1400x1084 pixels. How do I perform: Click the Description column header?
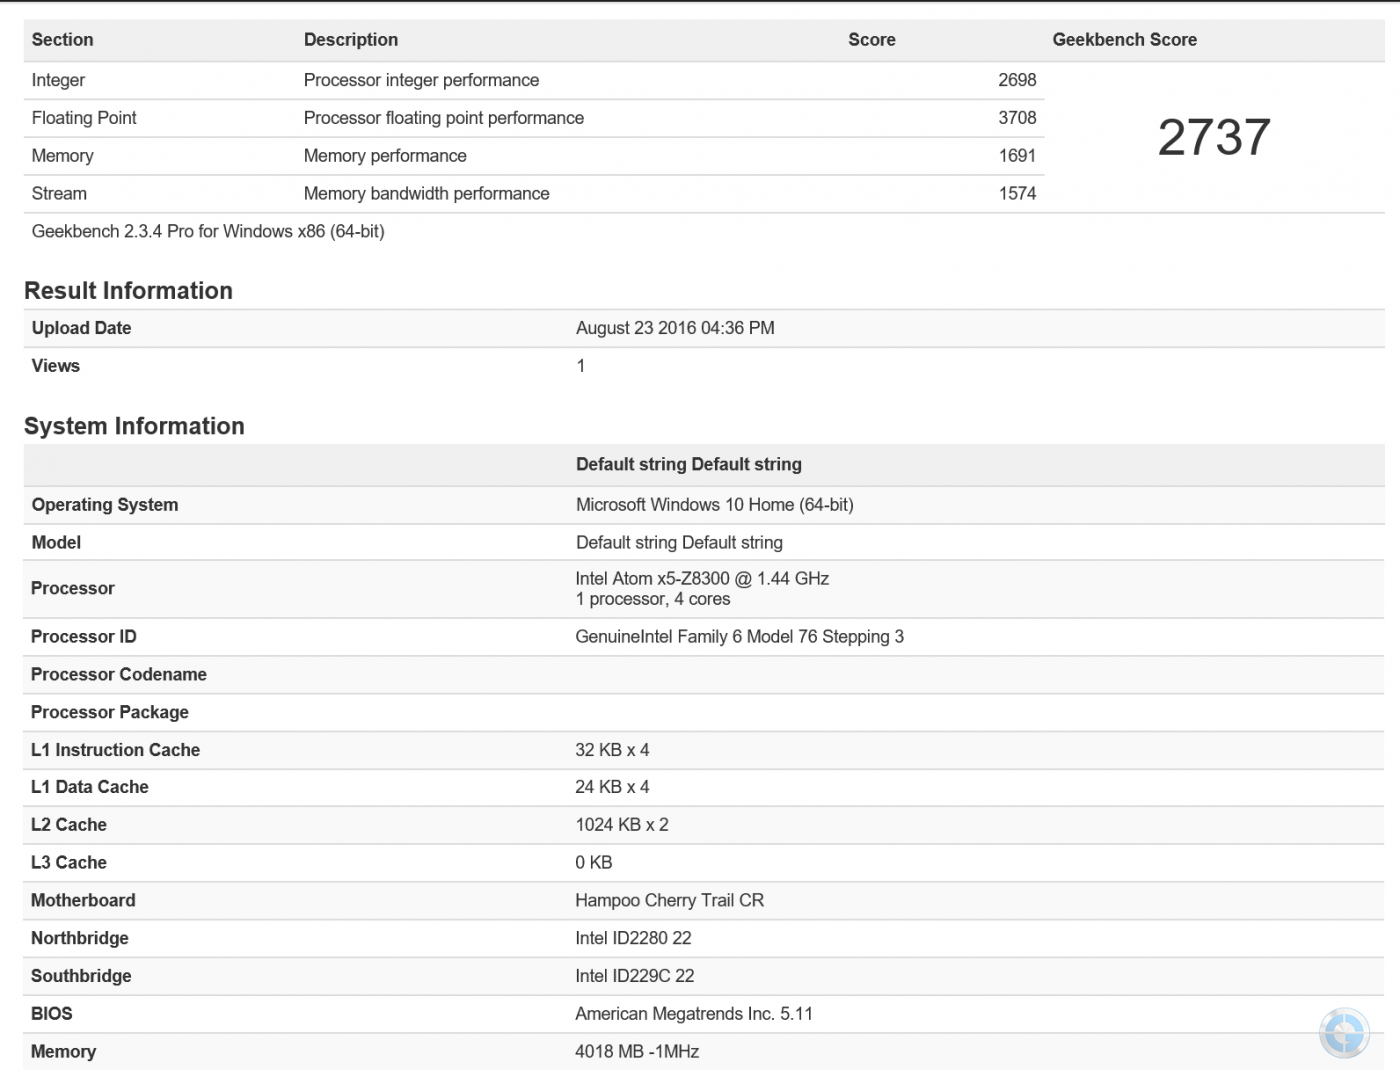(351, 40)
